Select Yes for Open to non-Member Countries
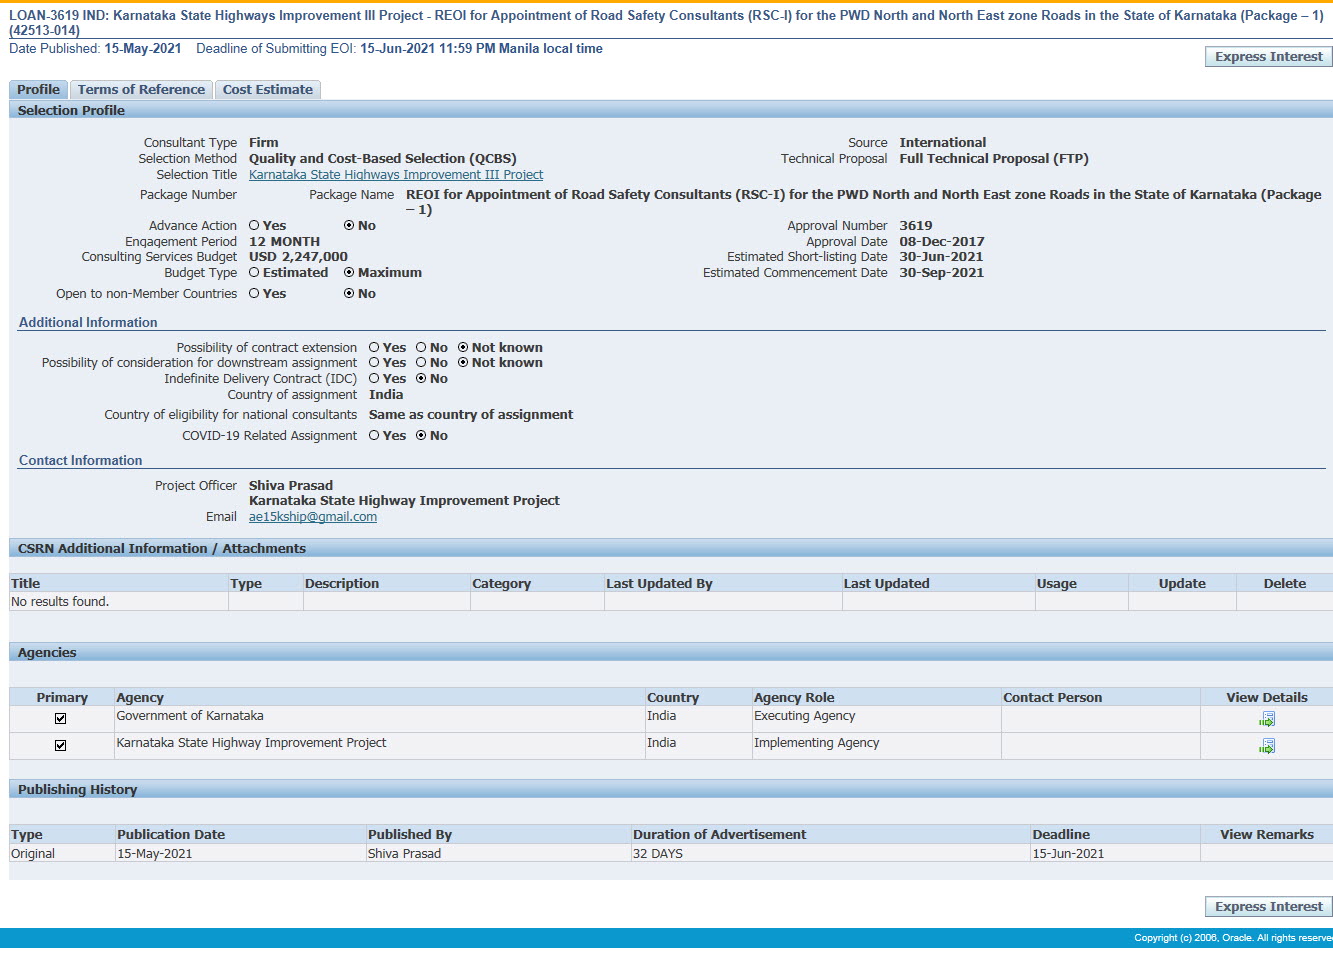This screenshot has width=1333, height=964. click(254, 294)
